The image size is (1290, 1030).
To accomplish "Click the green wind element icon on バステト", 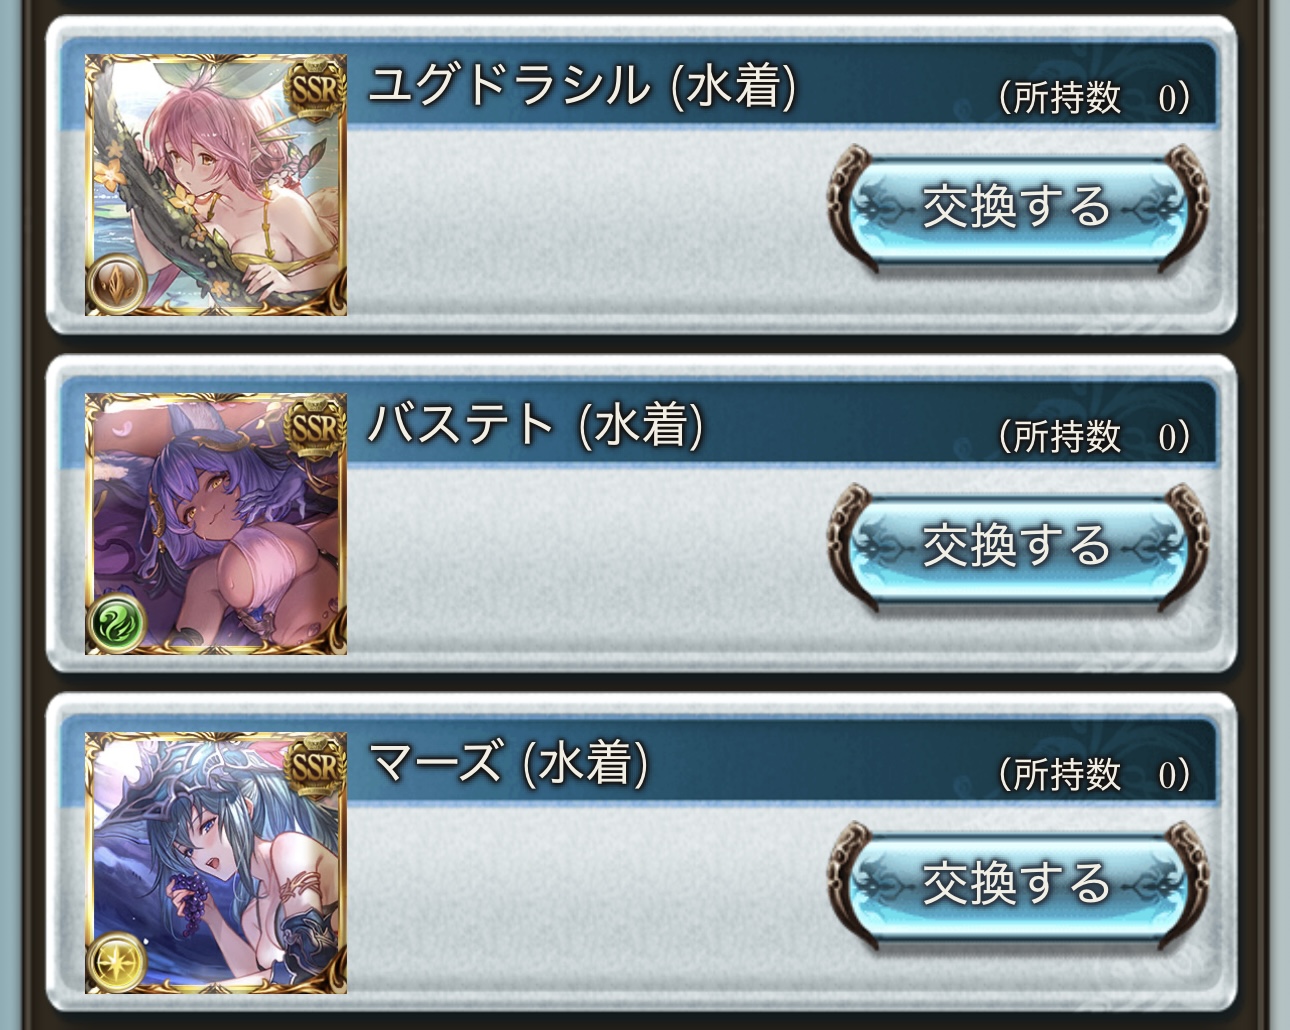I will 118,622.
